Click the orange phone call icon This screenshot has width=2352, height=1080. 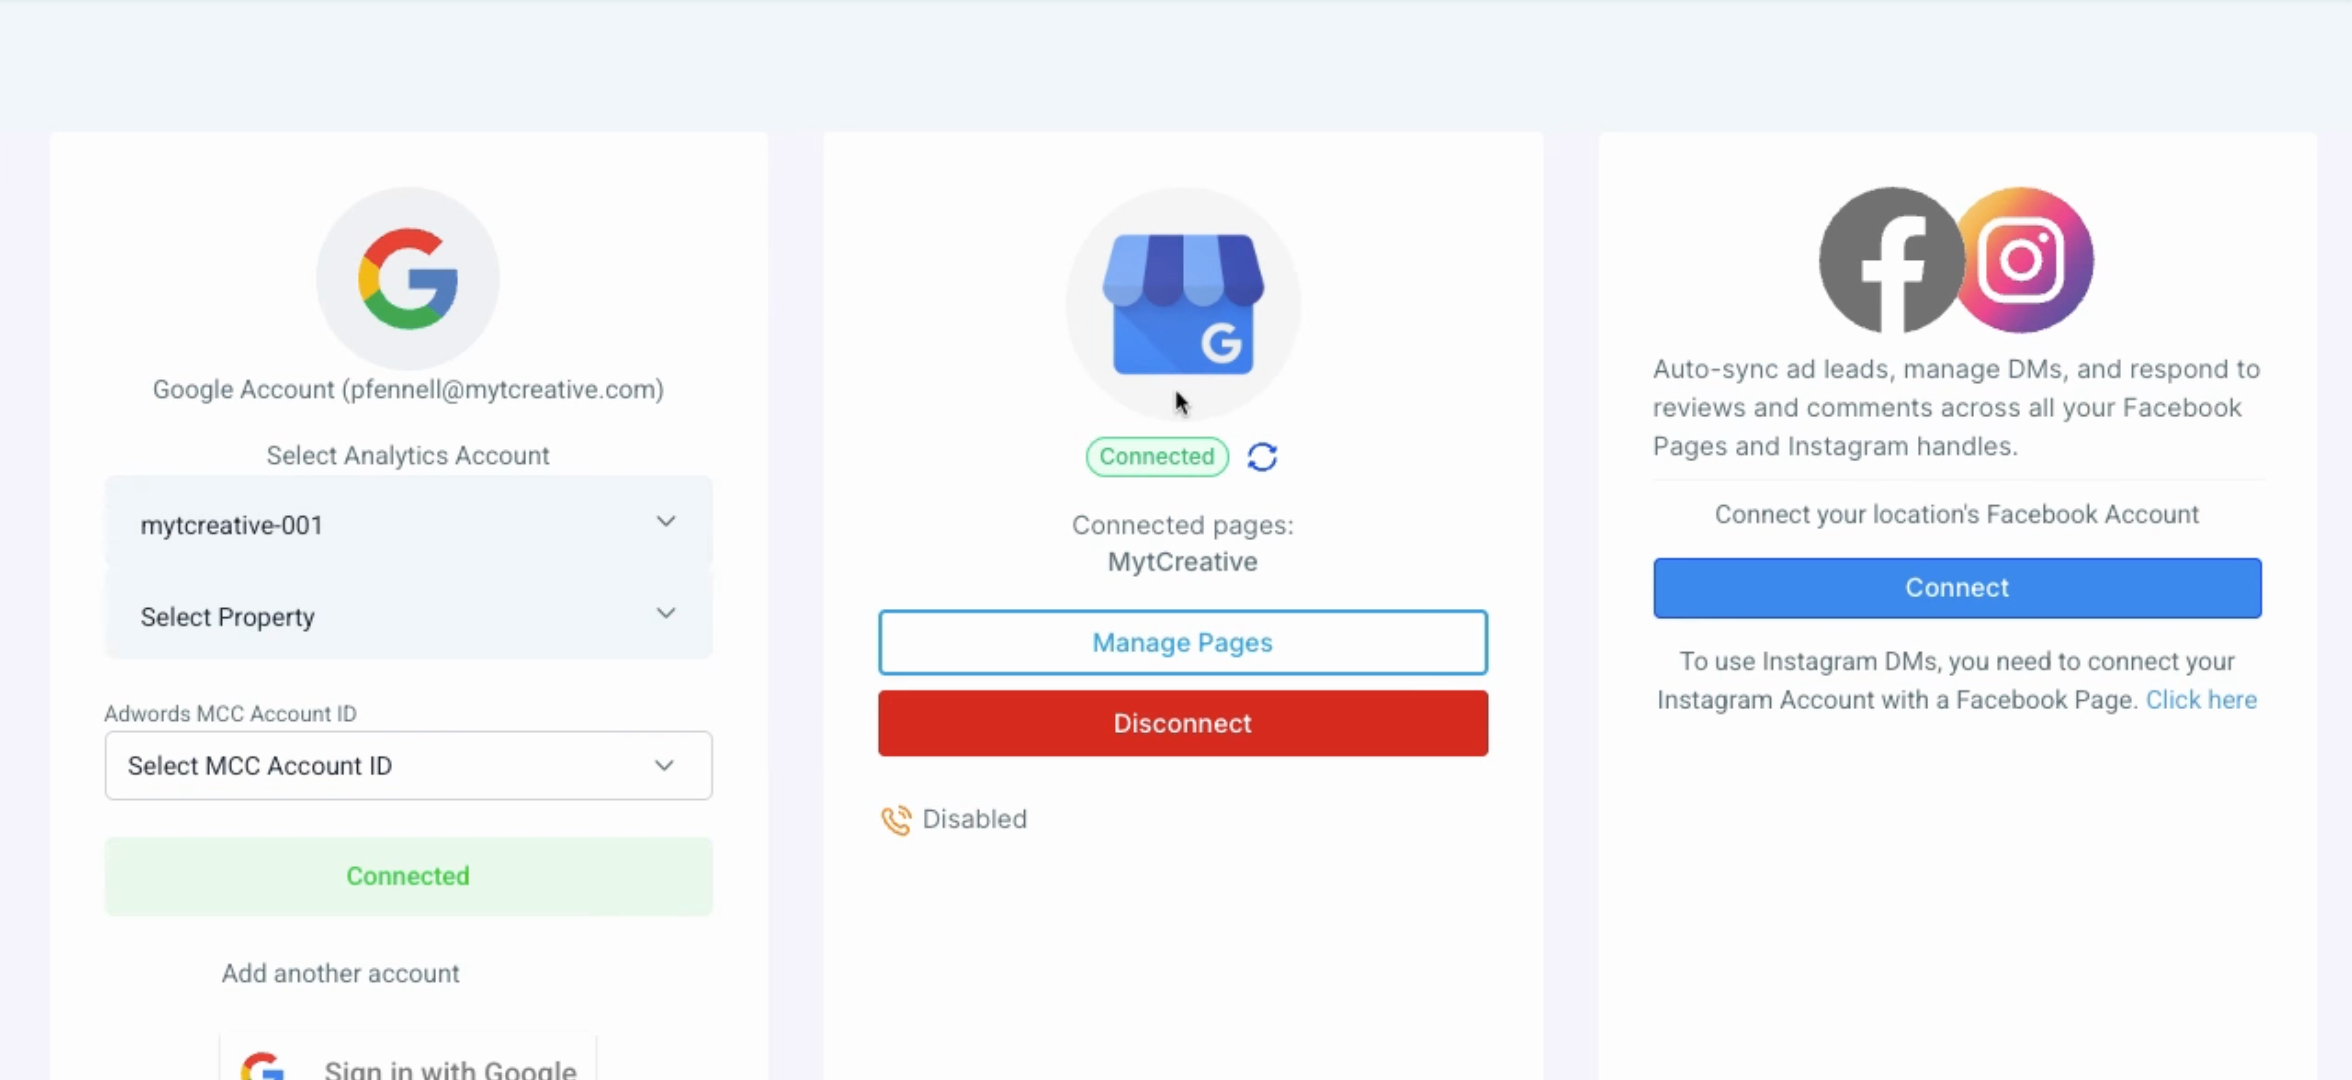(896, 820)
